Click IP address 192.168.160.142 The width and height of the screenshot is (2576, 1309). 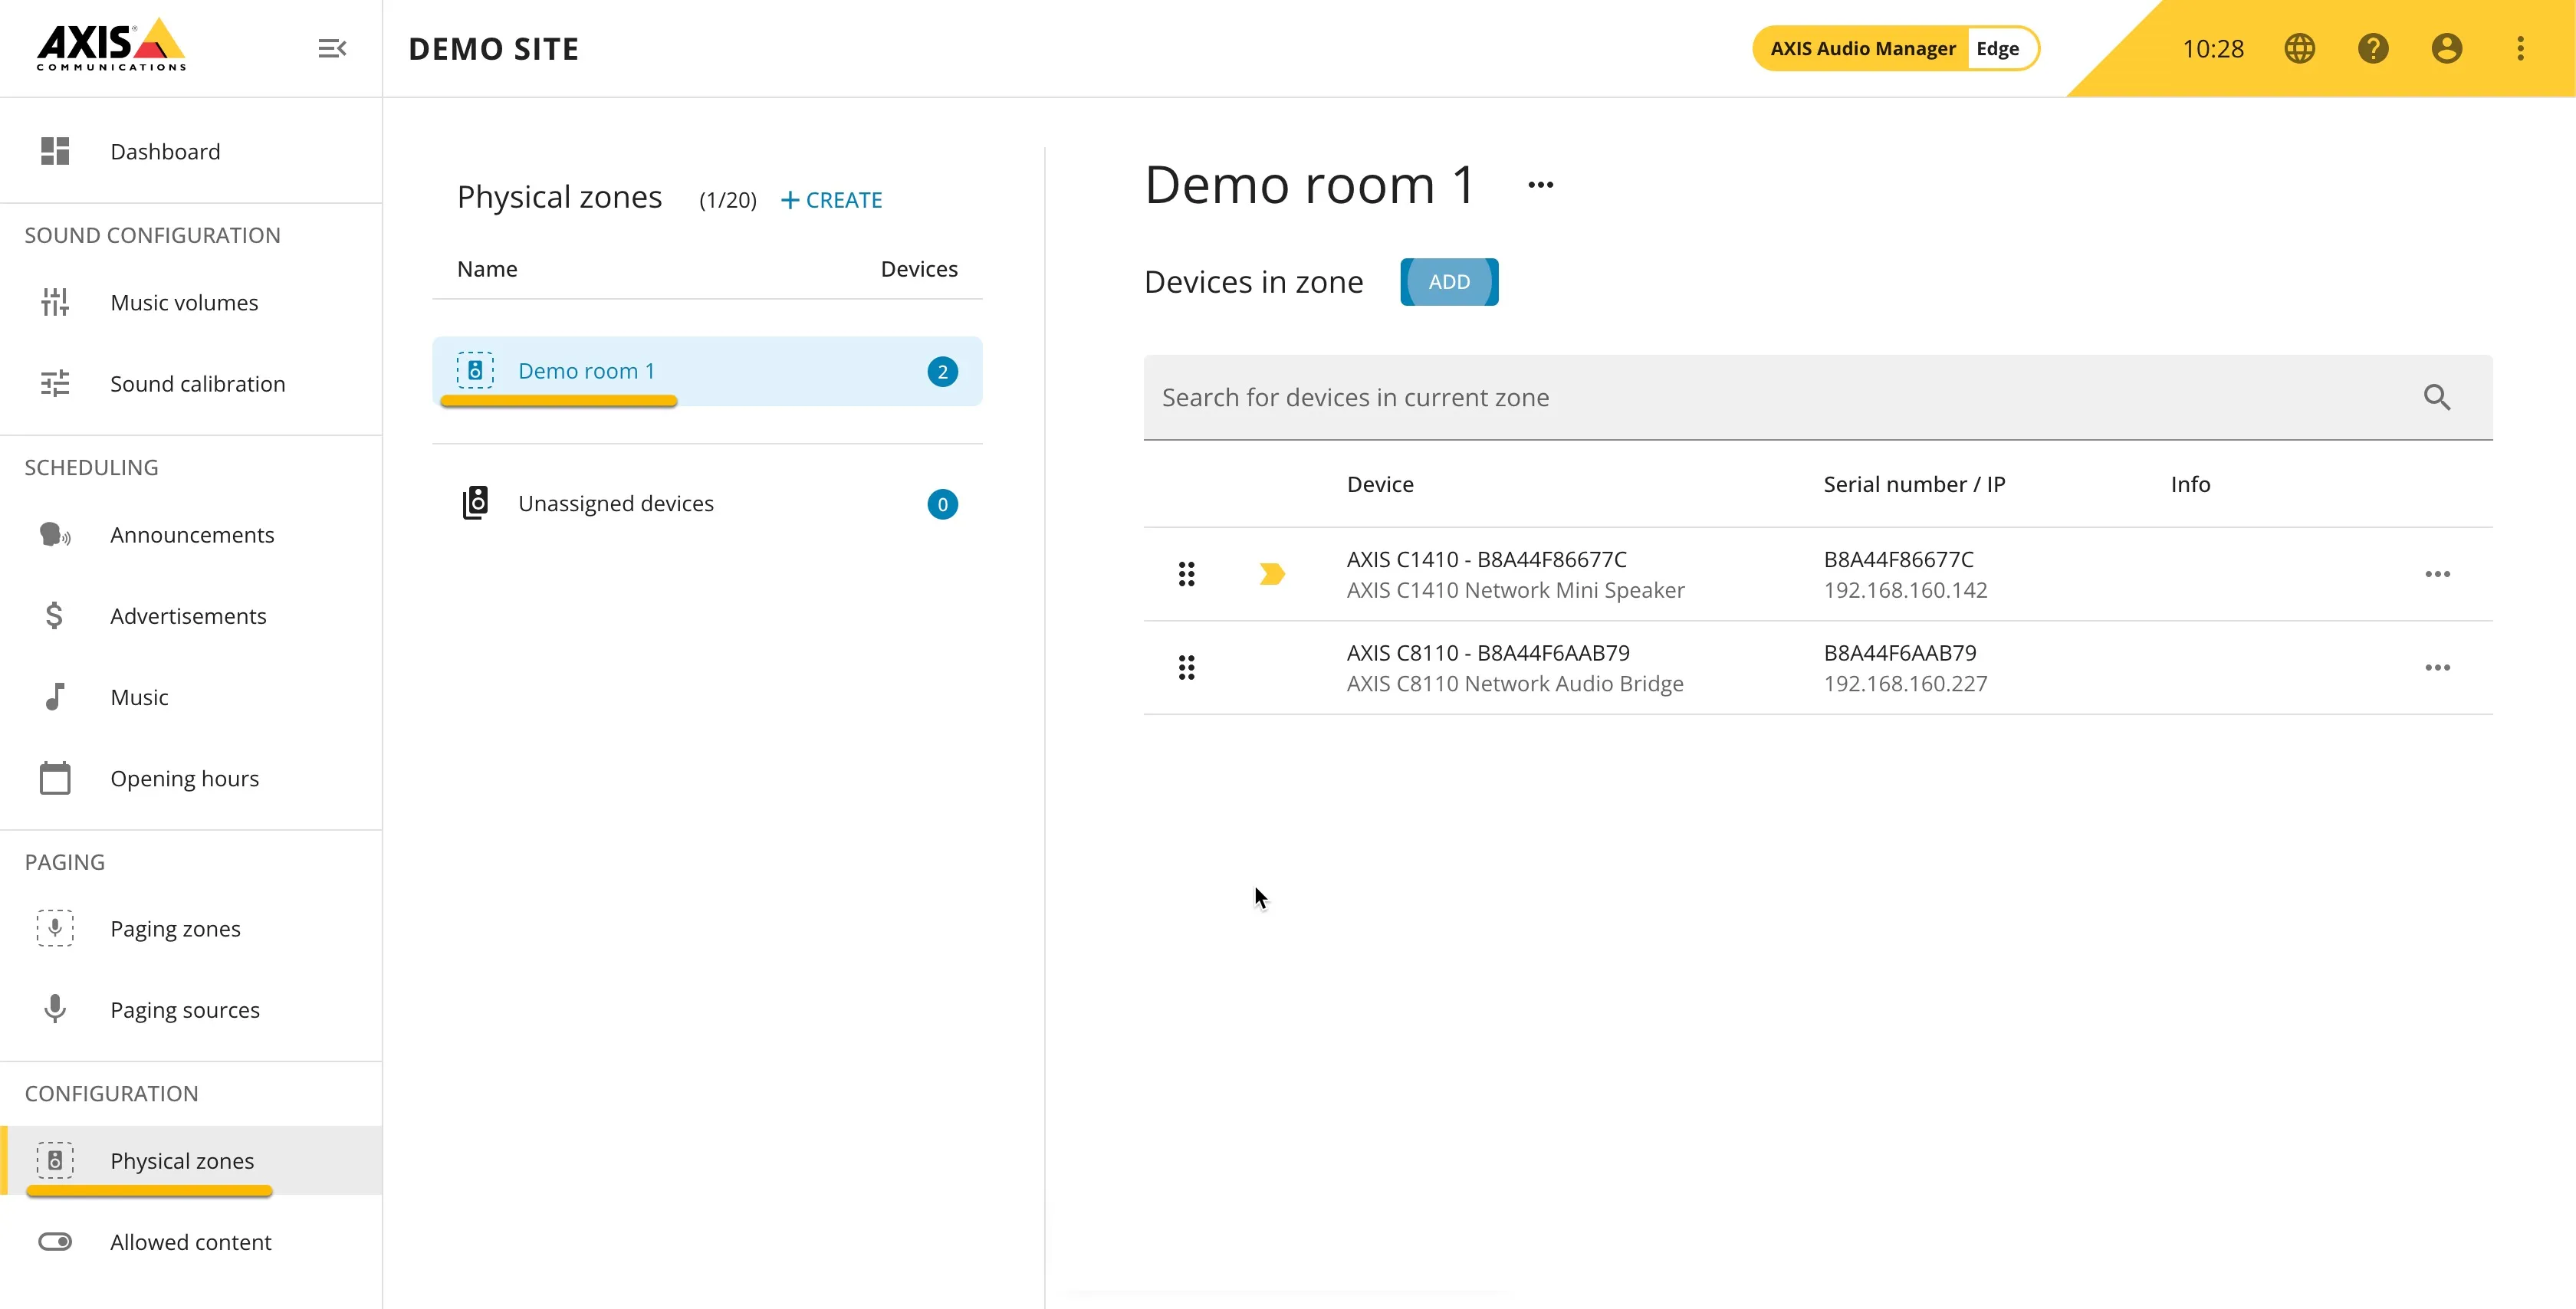1905,590
